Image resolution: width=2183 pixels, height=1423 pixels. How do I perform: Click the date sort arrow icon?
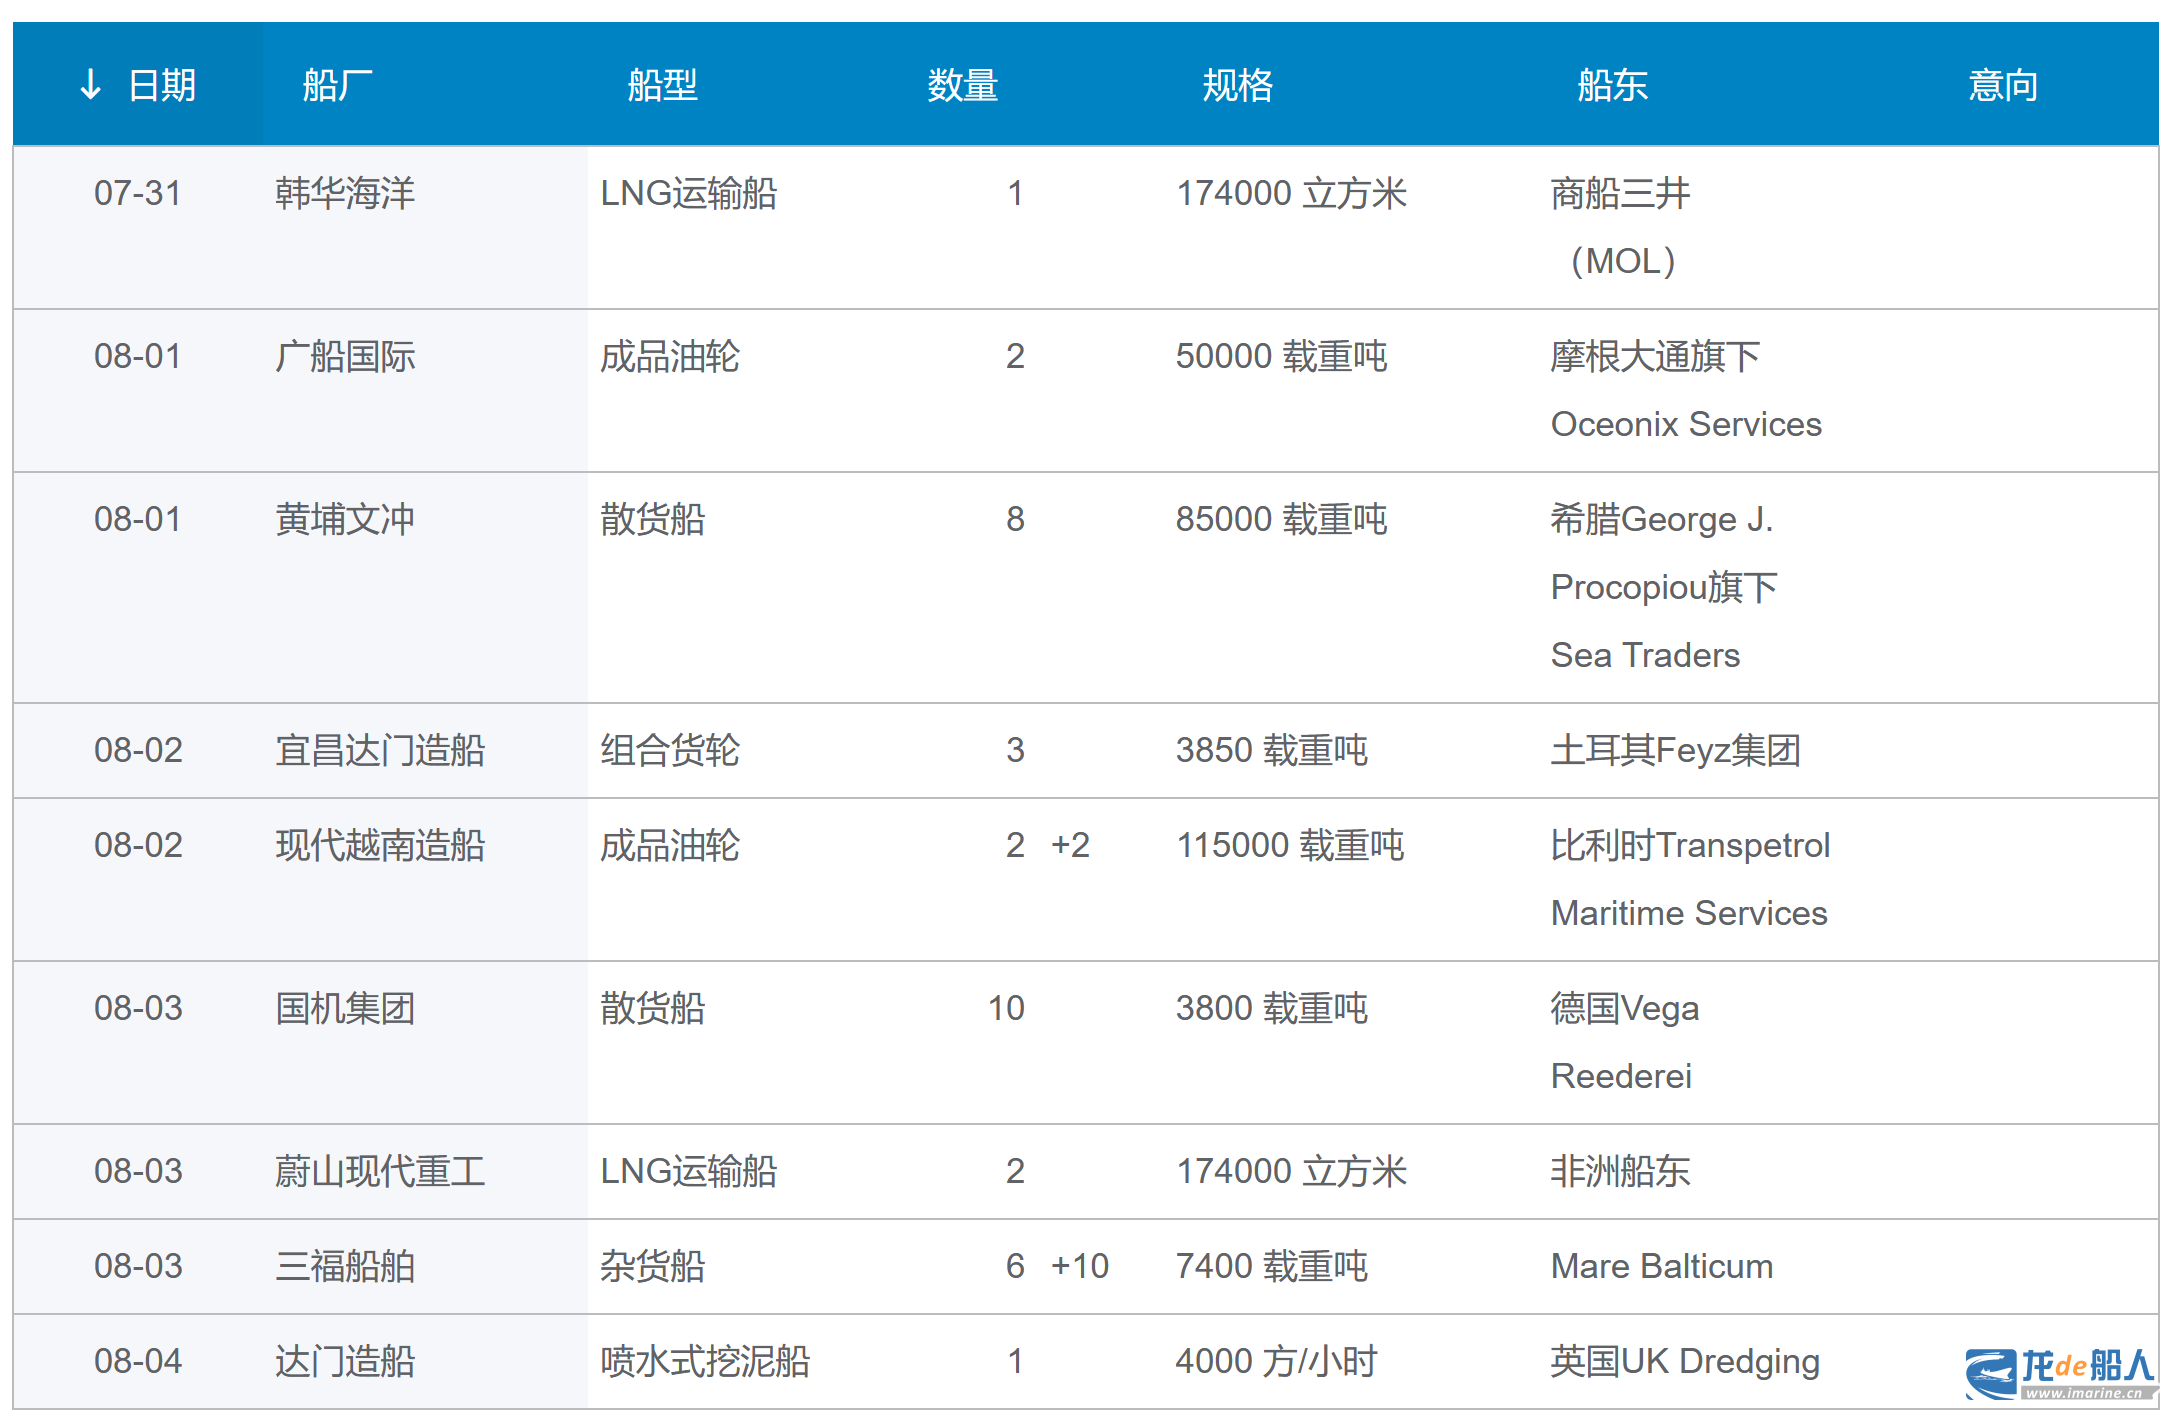point(90,85)
